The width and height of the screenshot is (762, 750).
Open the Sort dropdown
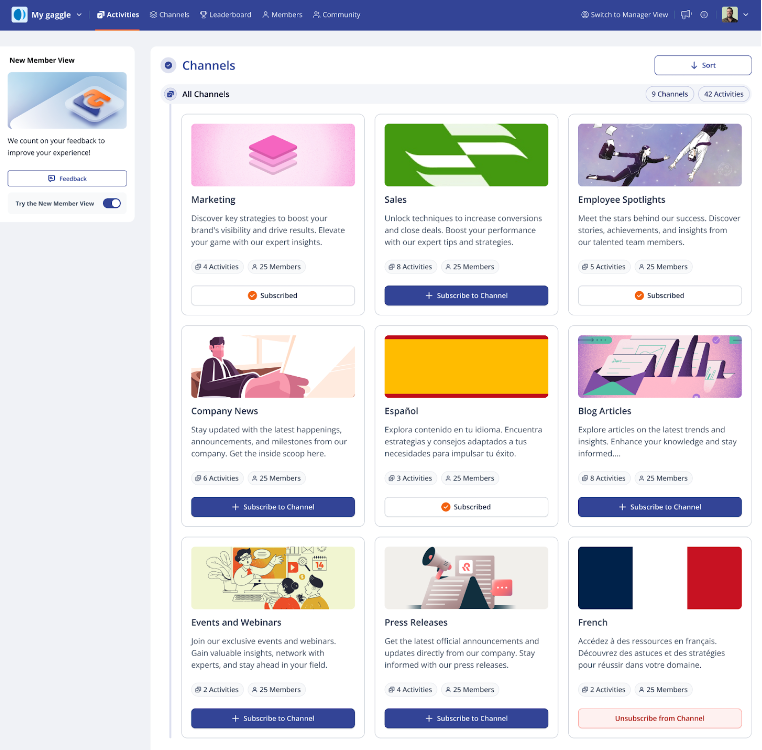point(703,65)
